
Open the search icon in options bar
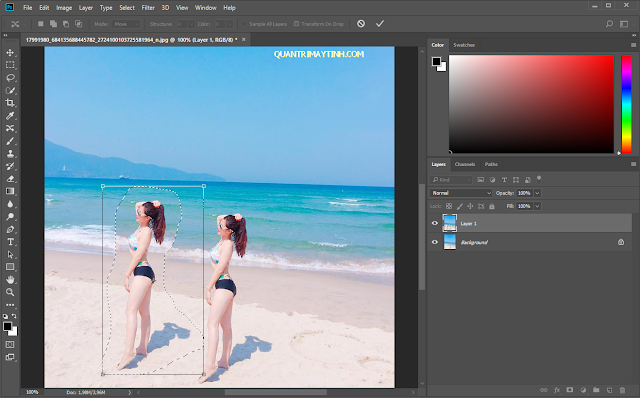609,24
